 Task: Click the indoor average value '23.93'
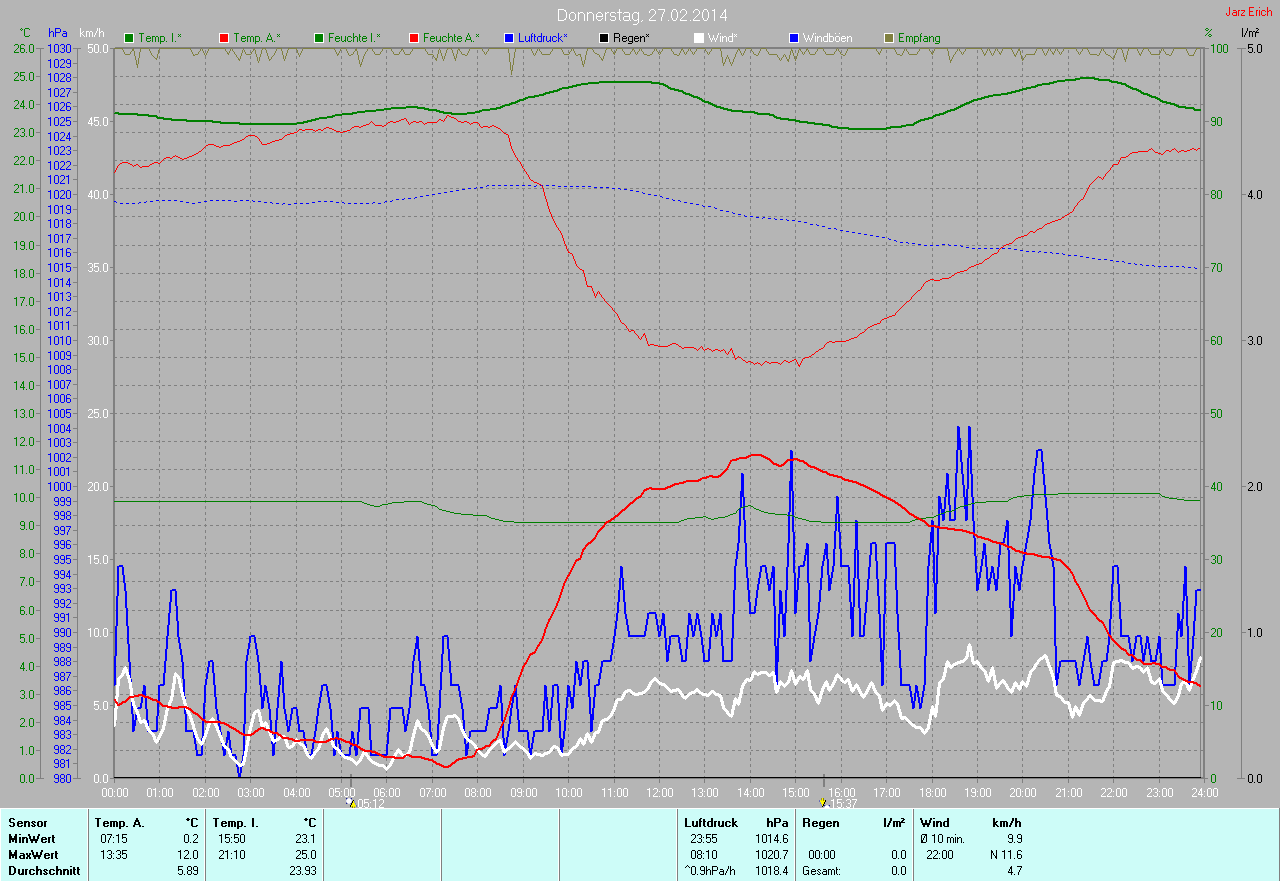(x=302, y=871)
